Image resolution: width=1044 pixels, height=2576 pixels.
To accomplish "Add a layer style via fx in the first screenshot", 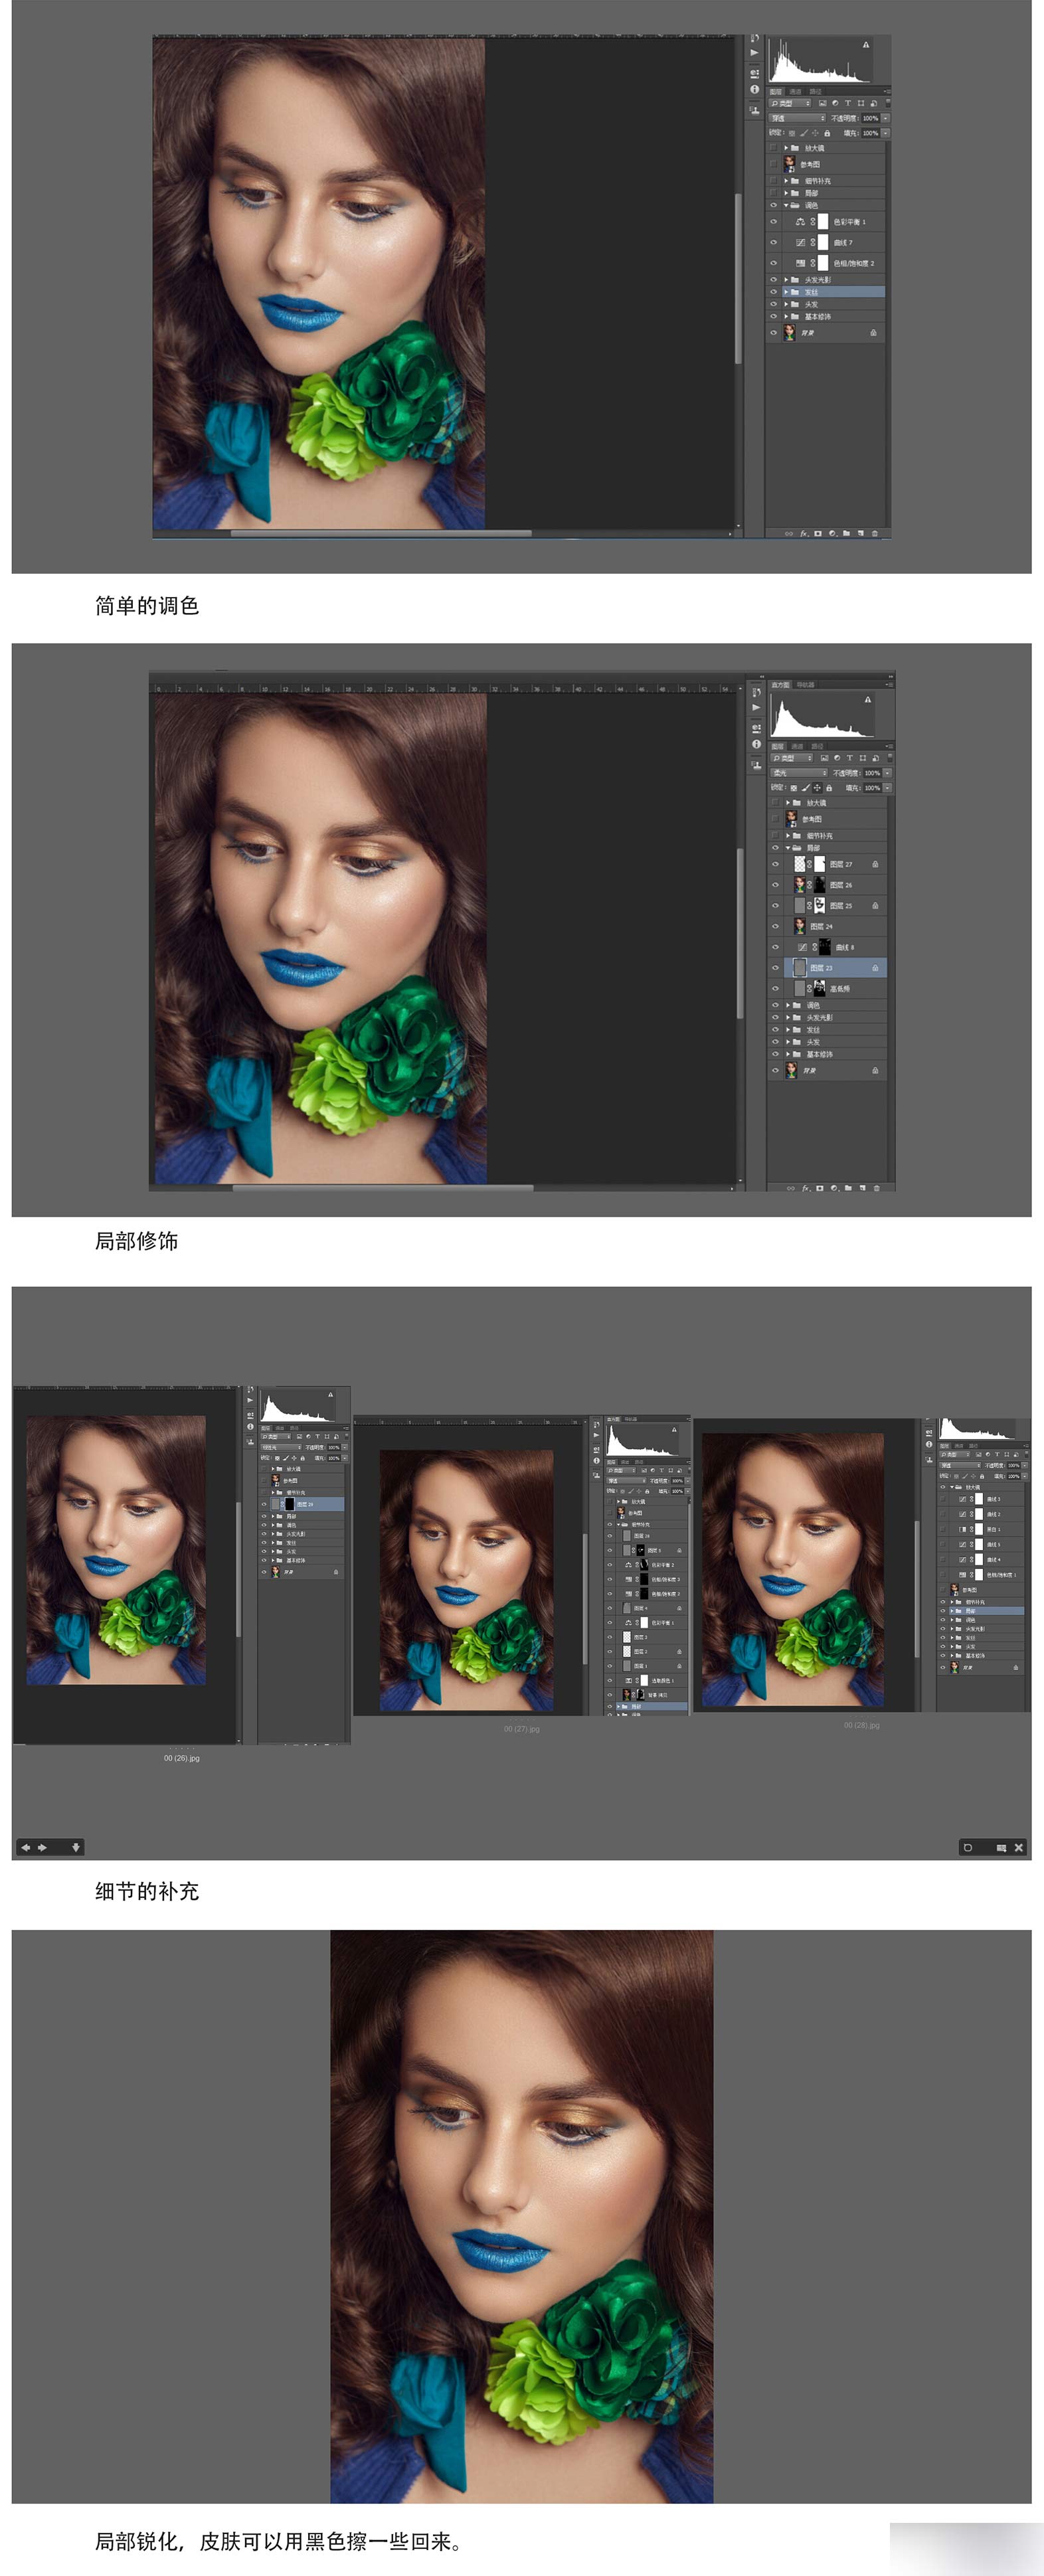I will click(x=803, y=533).
